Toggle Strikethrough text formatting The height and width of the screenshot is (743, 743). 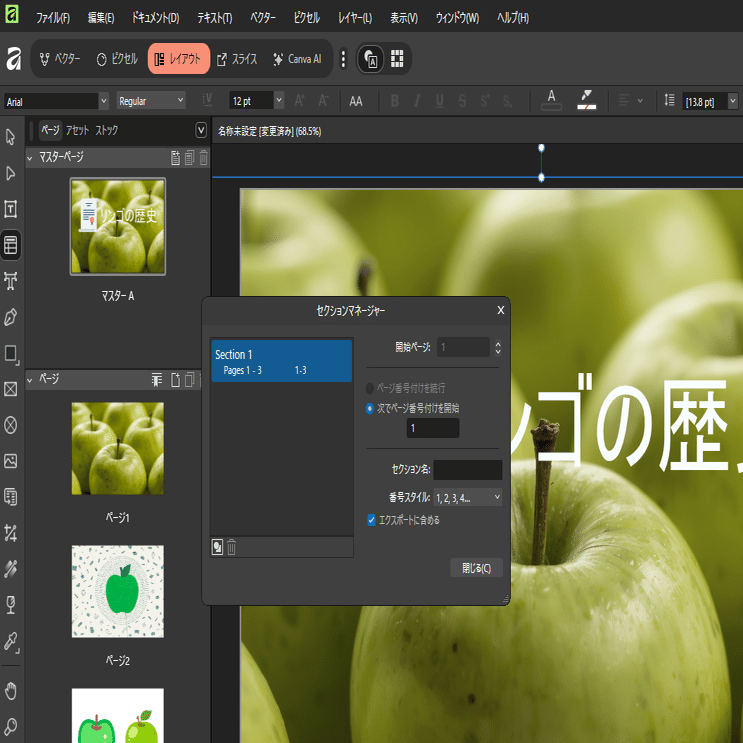click(462, 101)
